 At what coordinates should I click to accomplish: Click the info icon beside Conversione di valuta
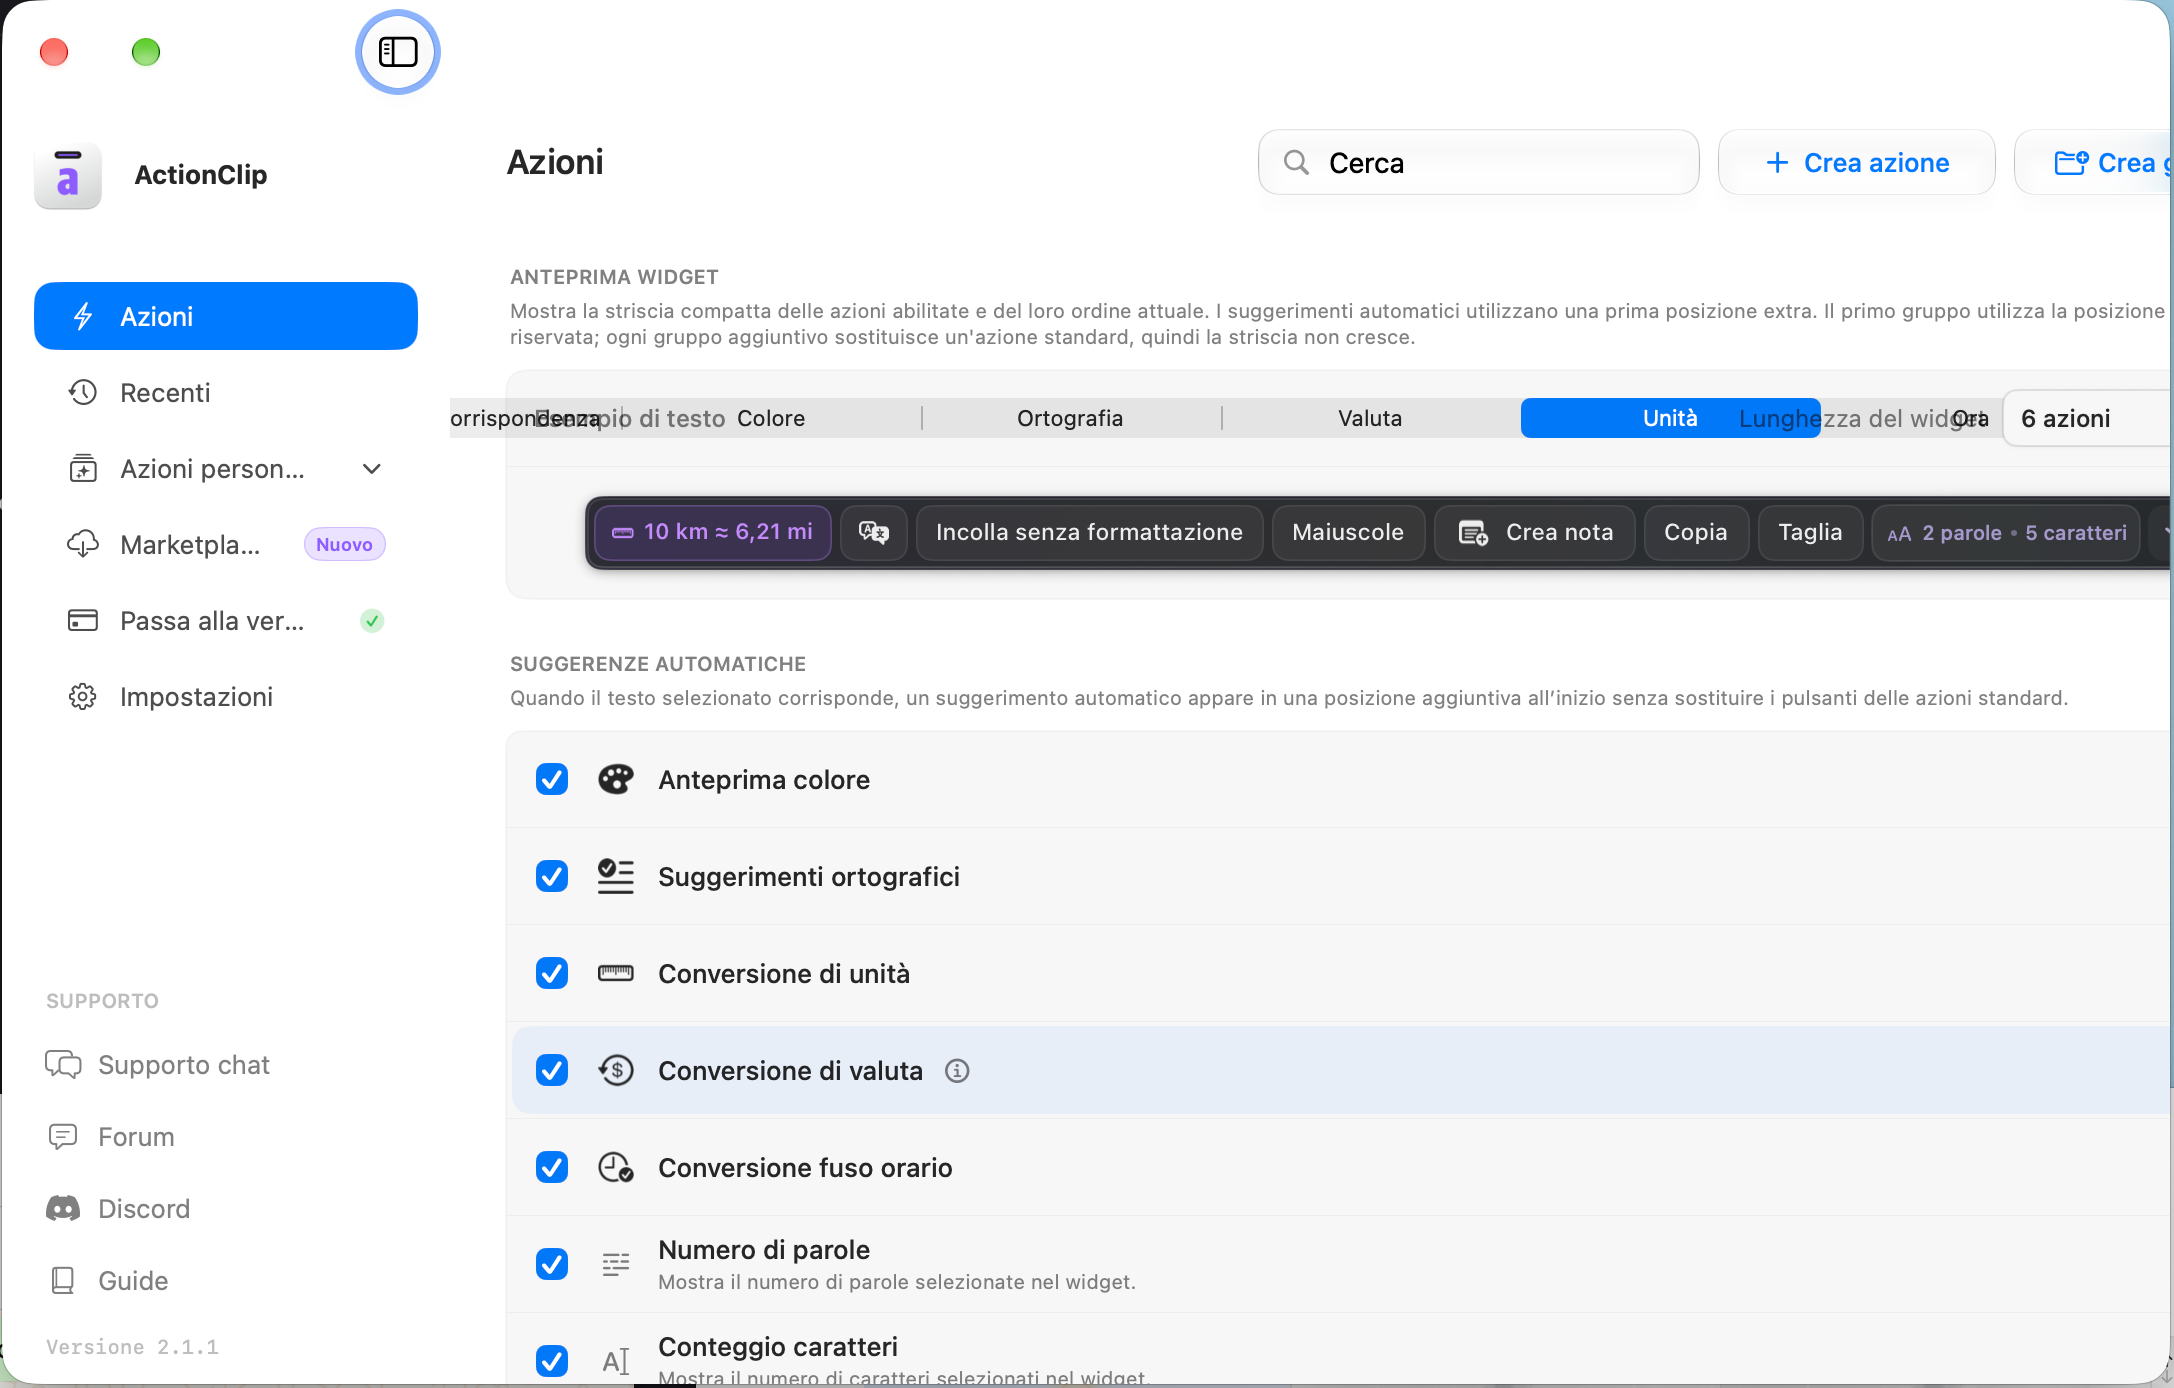(957, 1071)
